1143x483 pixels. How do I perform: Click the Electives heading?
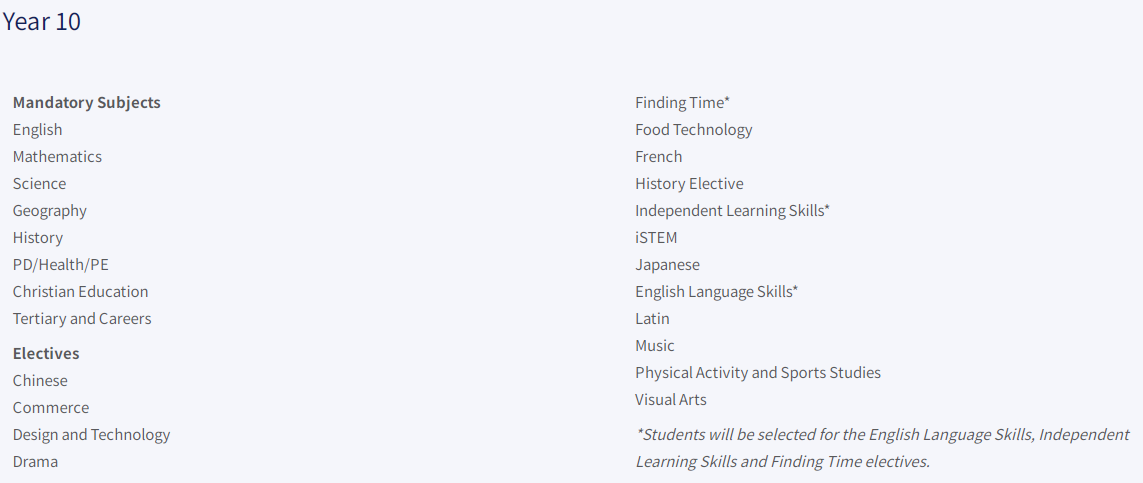(x=46, y=353)
